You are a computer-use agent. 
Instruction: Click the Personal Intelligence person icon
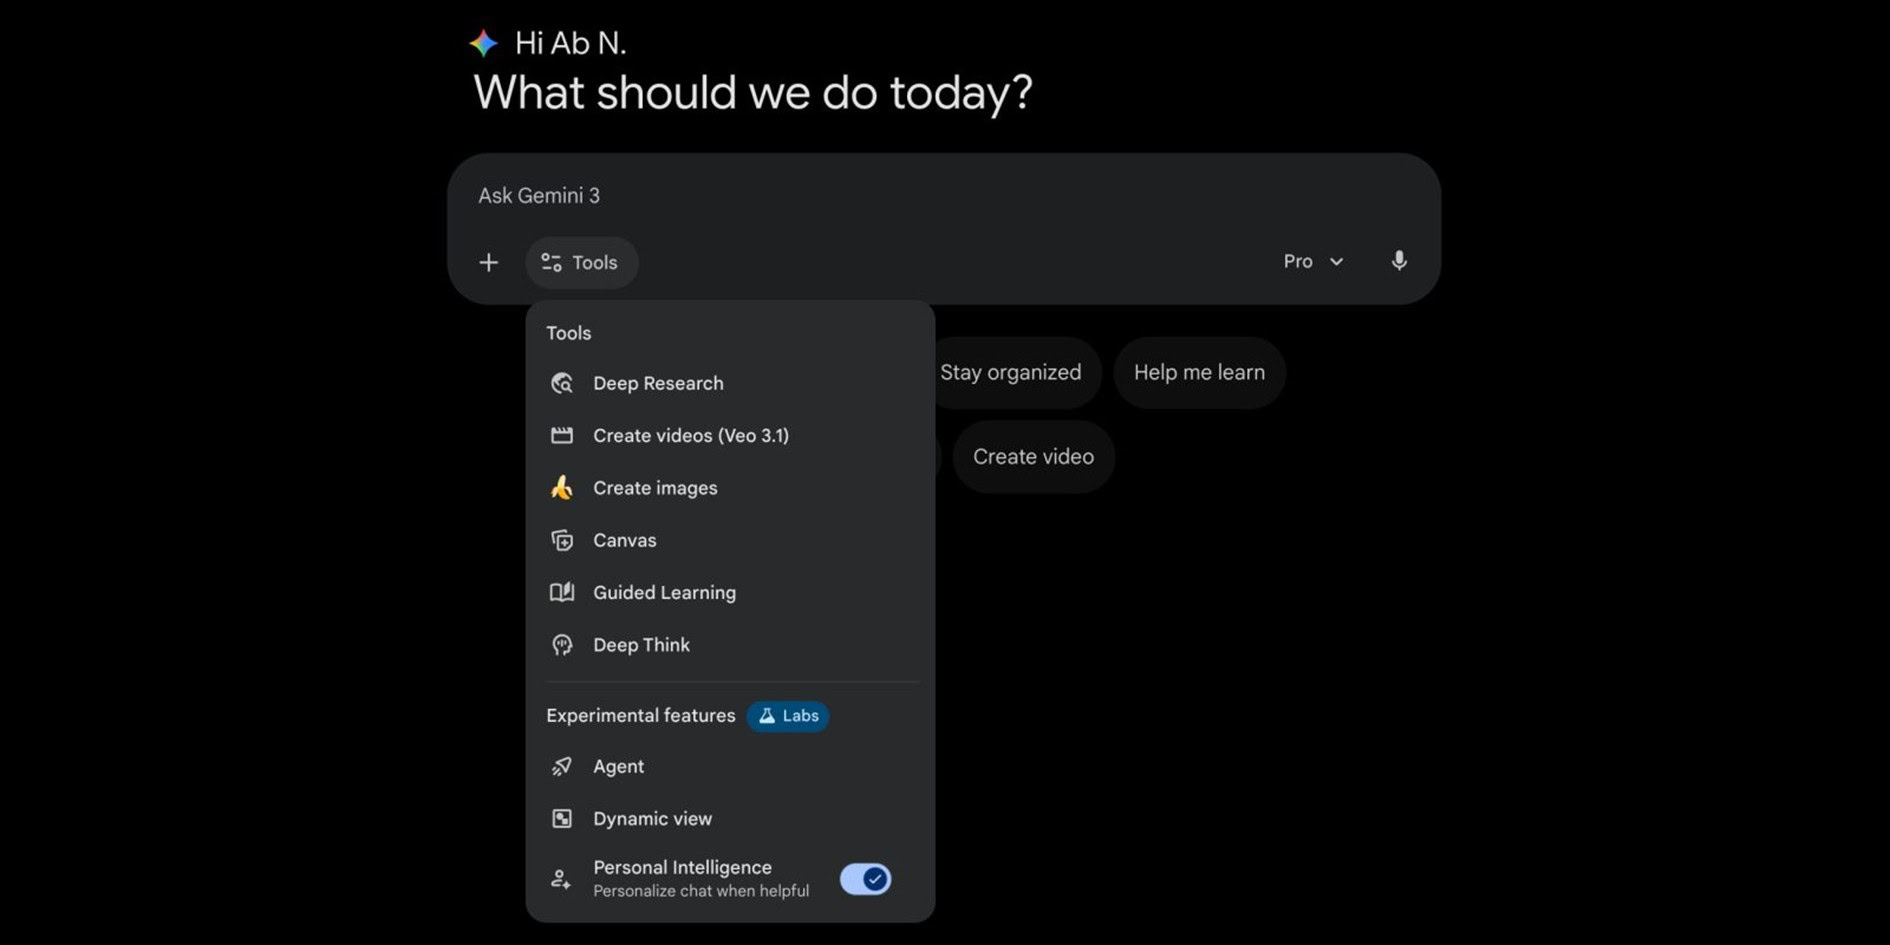pos(562,878)
